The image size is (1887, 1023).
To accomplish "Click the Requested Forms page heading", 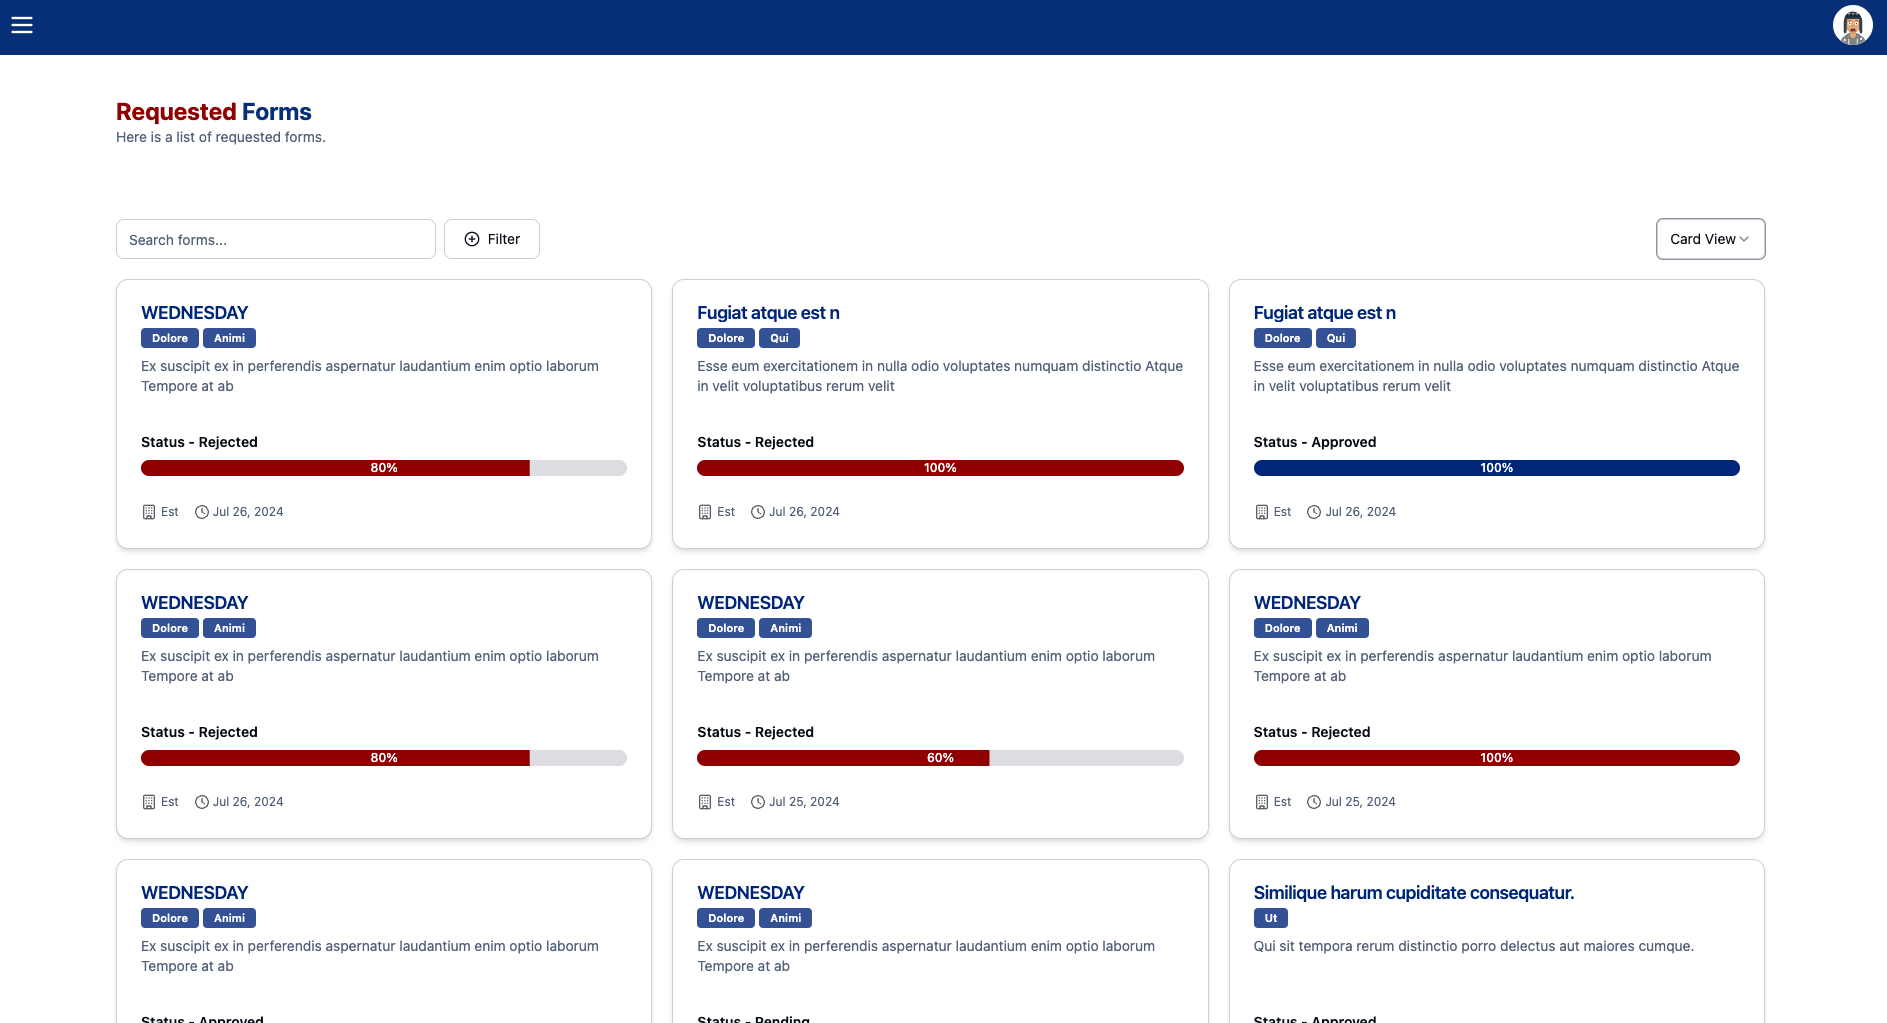I will click(213, 112).
